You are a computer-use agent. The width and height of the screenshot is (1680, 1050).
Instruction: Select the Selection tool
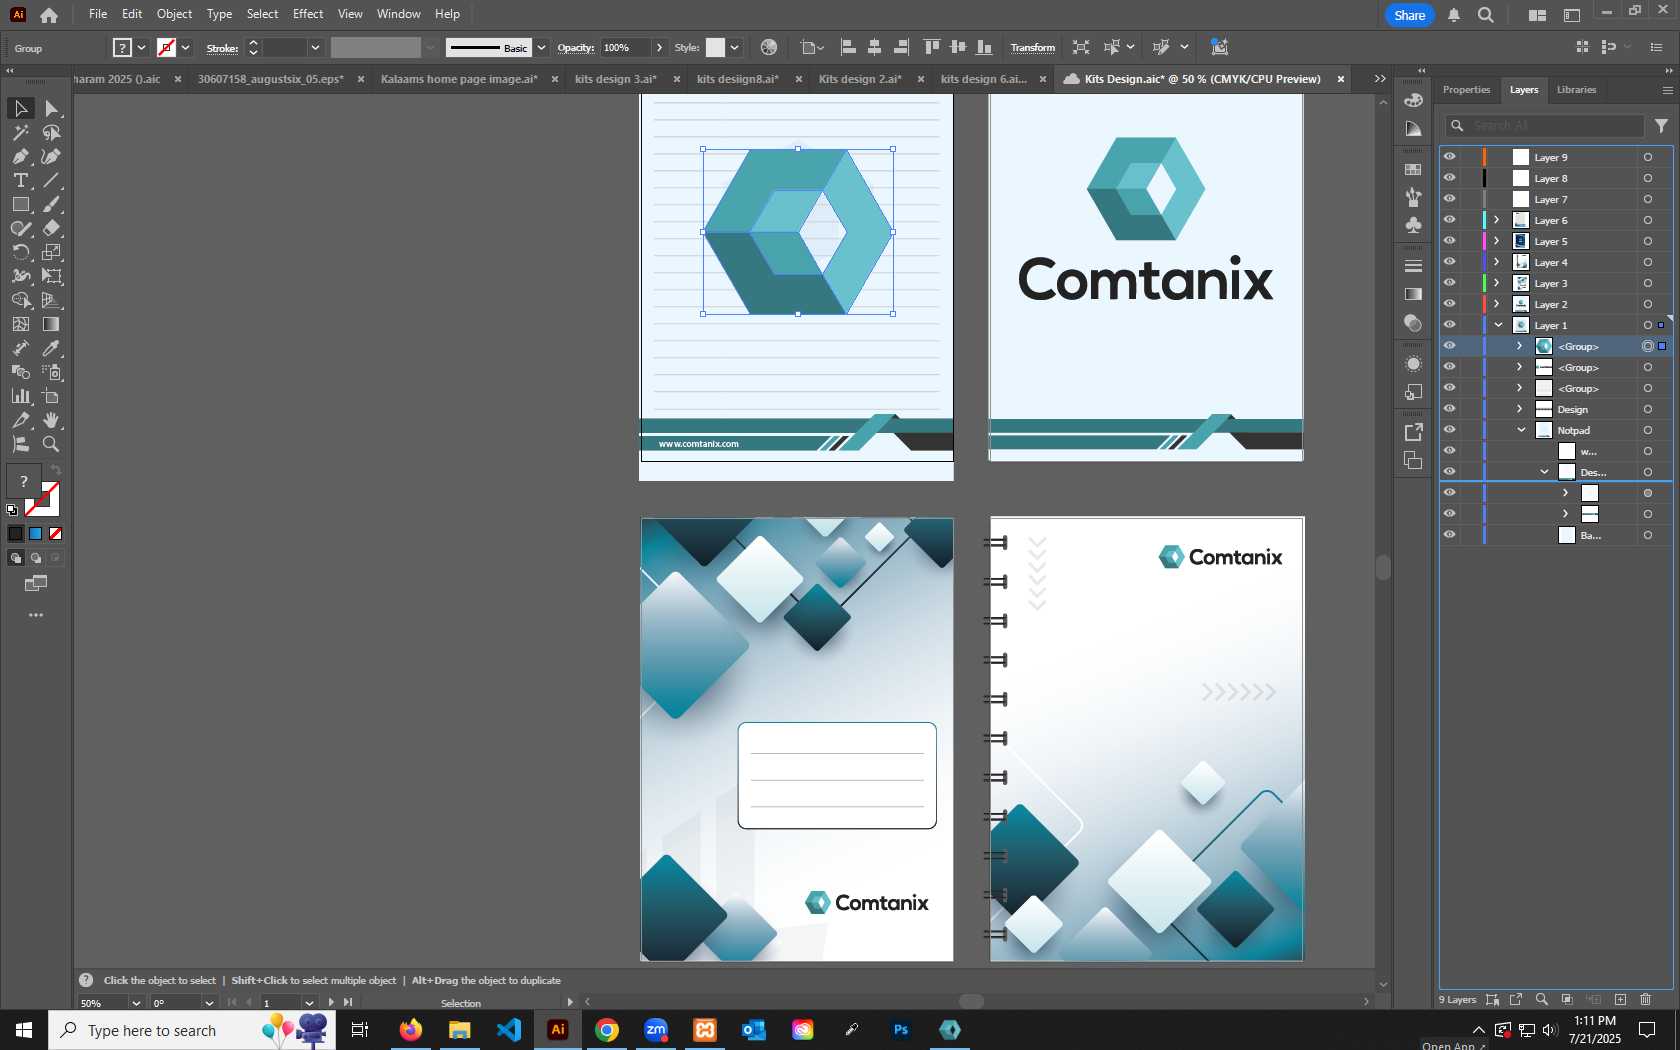[x=20, y=108]
